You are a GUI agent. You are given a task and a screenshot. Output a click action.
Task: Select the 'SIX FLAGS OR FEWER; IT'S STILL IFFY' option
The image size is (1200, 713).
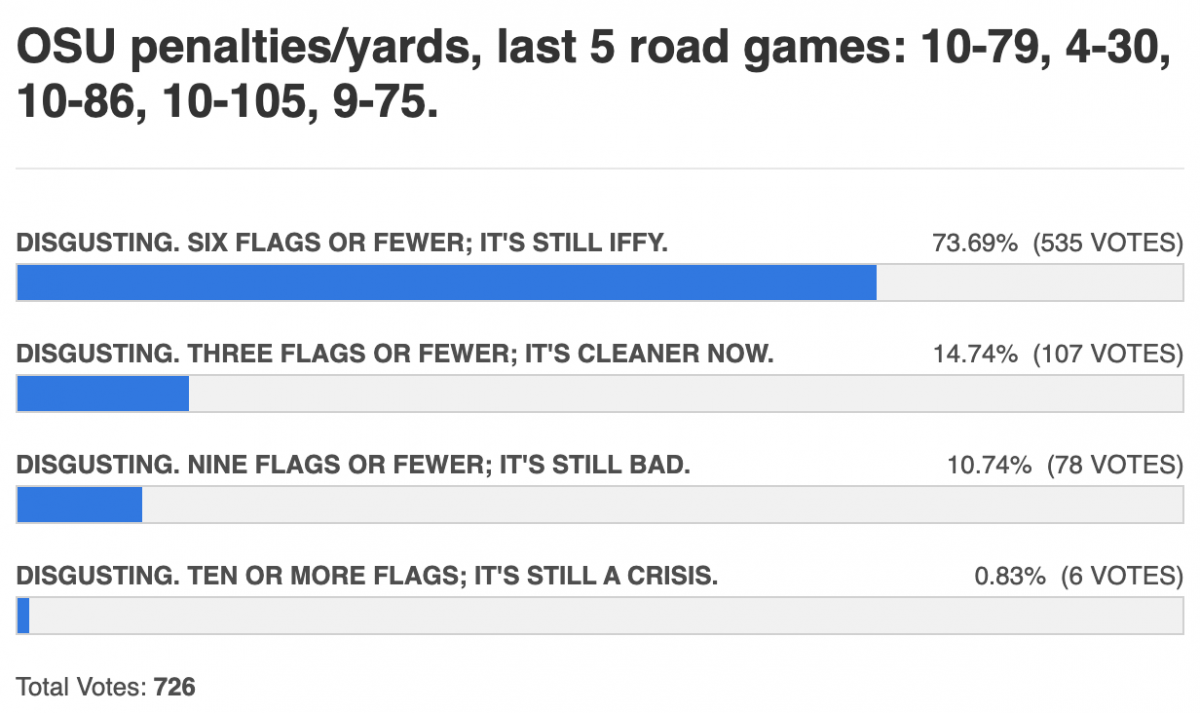(x=342, y=243)
